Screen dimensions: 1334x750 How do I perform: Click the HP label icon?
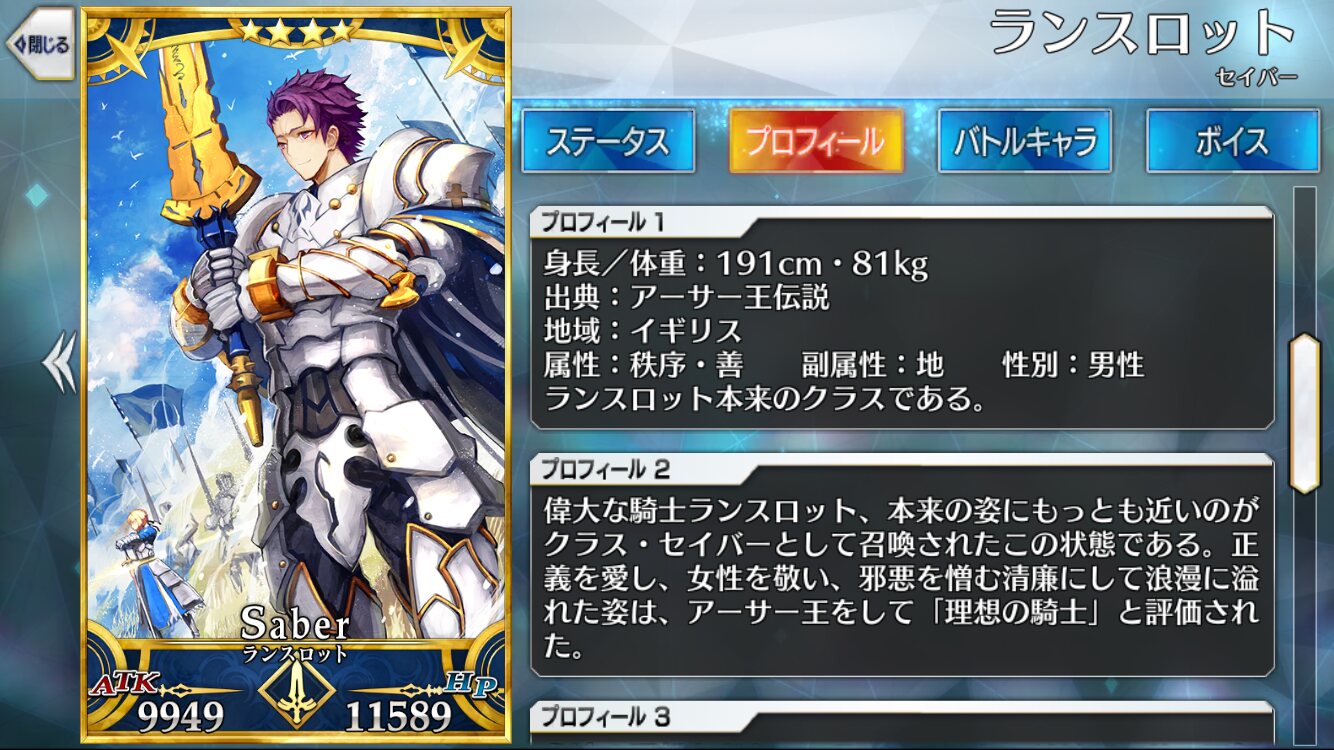click(x=471, y=682)
